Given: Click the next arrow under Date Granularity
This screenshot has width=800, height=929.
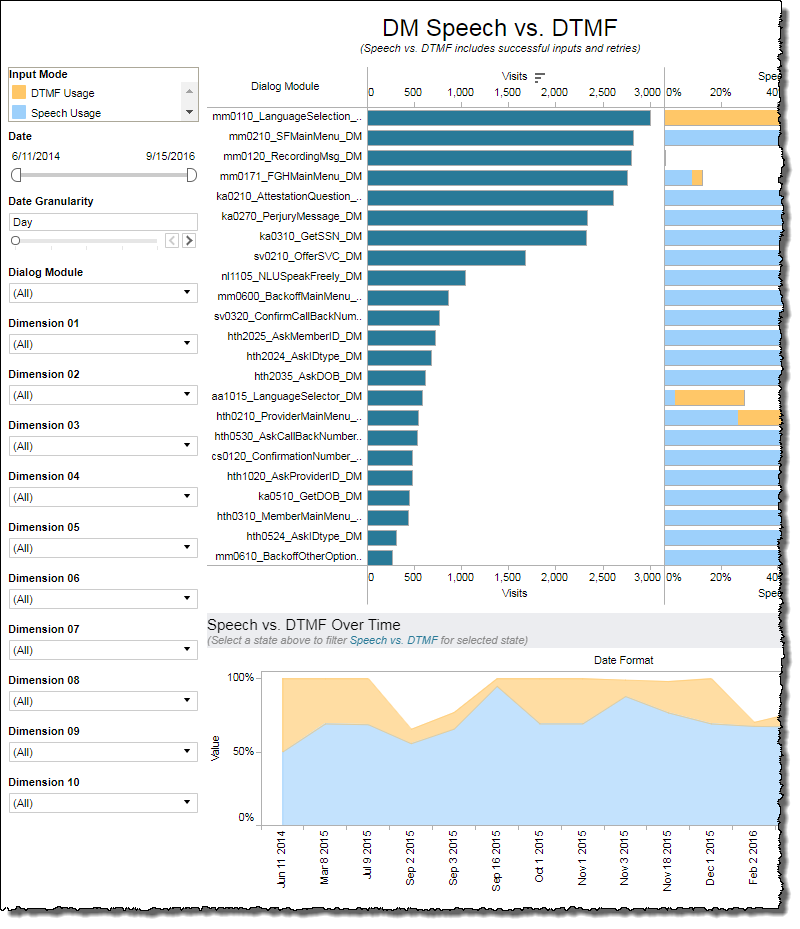Looking at the screenshot, I should click(x=189, y=240).
